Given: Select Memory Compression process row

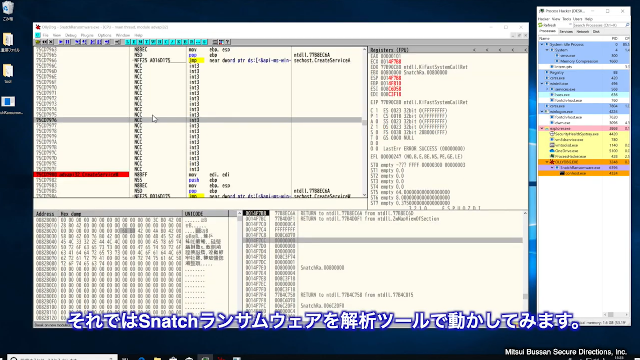Looking at the screenshot, I should pyautogui.click(x=584, y=61).
